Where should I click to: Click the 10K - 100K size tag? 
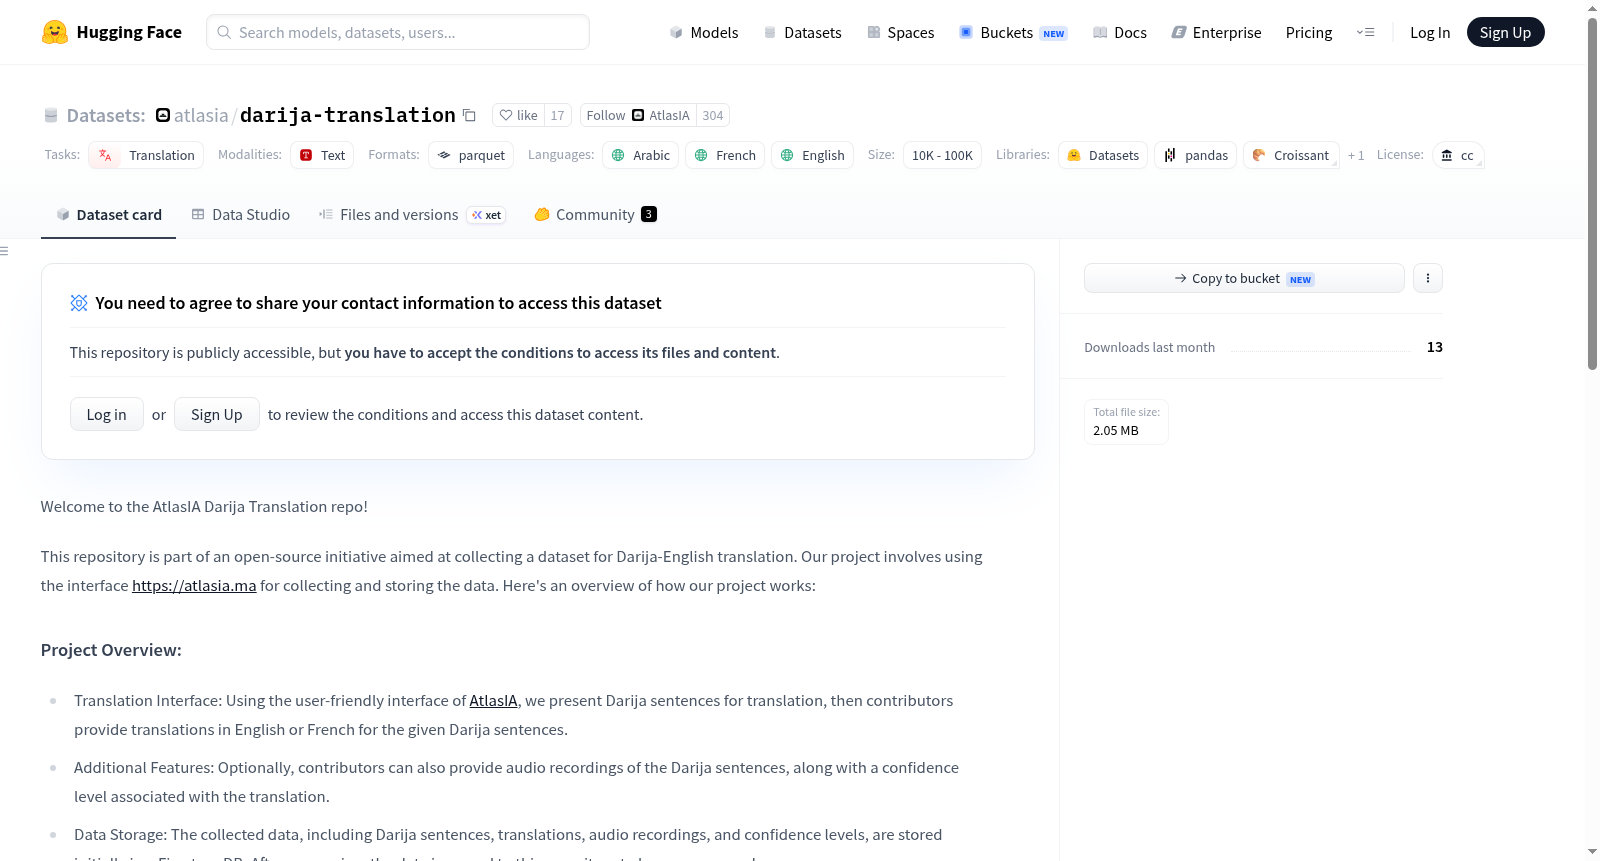[x=942, y=155]
